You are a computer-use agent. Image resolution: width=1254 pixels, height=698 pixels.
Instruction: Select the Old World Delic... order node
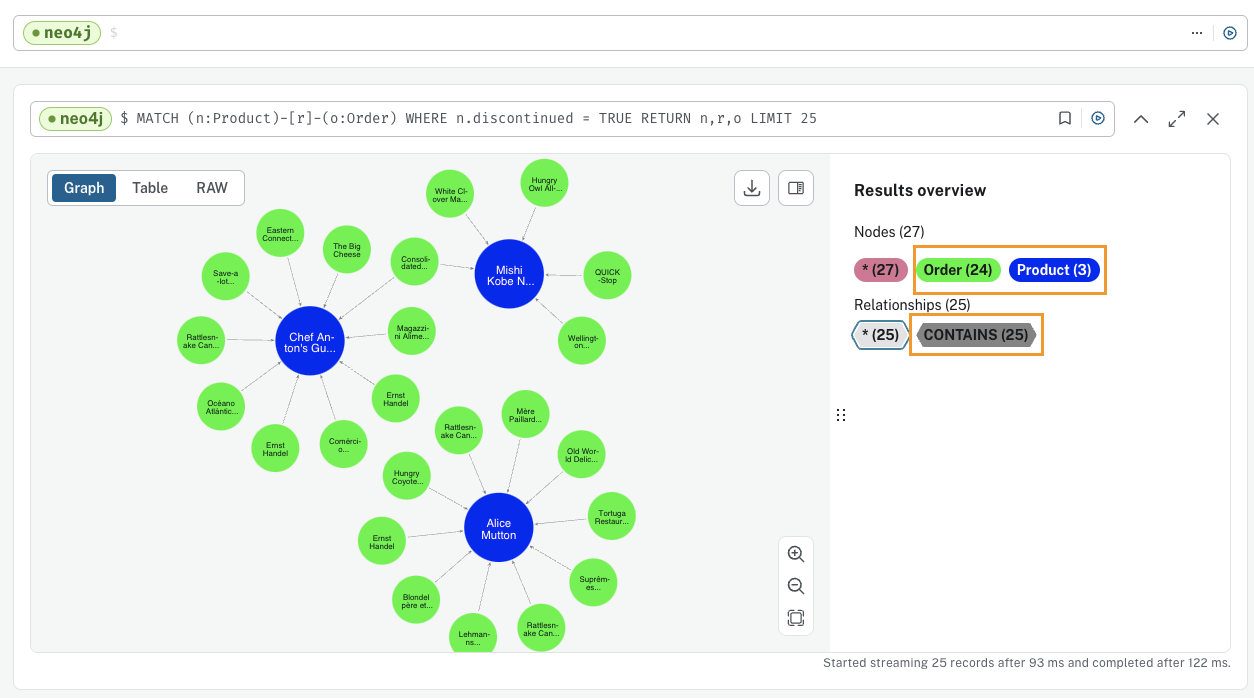coord(580,456)
